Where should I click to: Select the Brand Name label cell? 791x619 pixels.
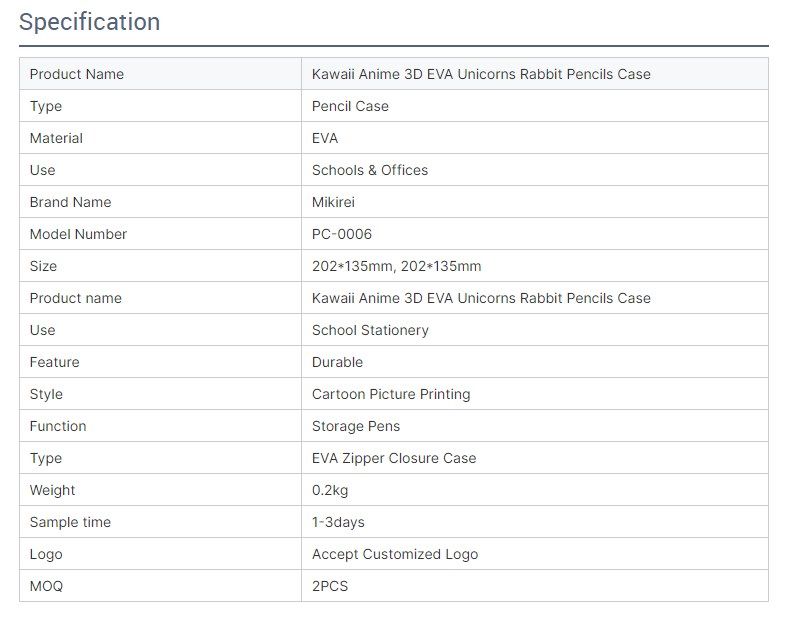(160, 202)
